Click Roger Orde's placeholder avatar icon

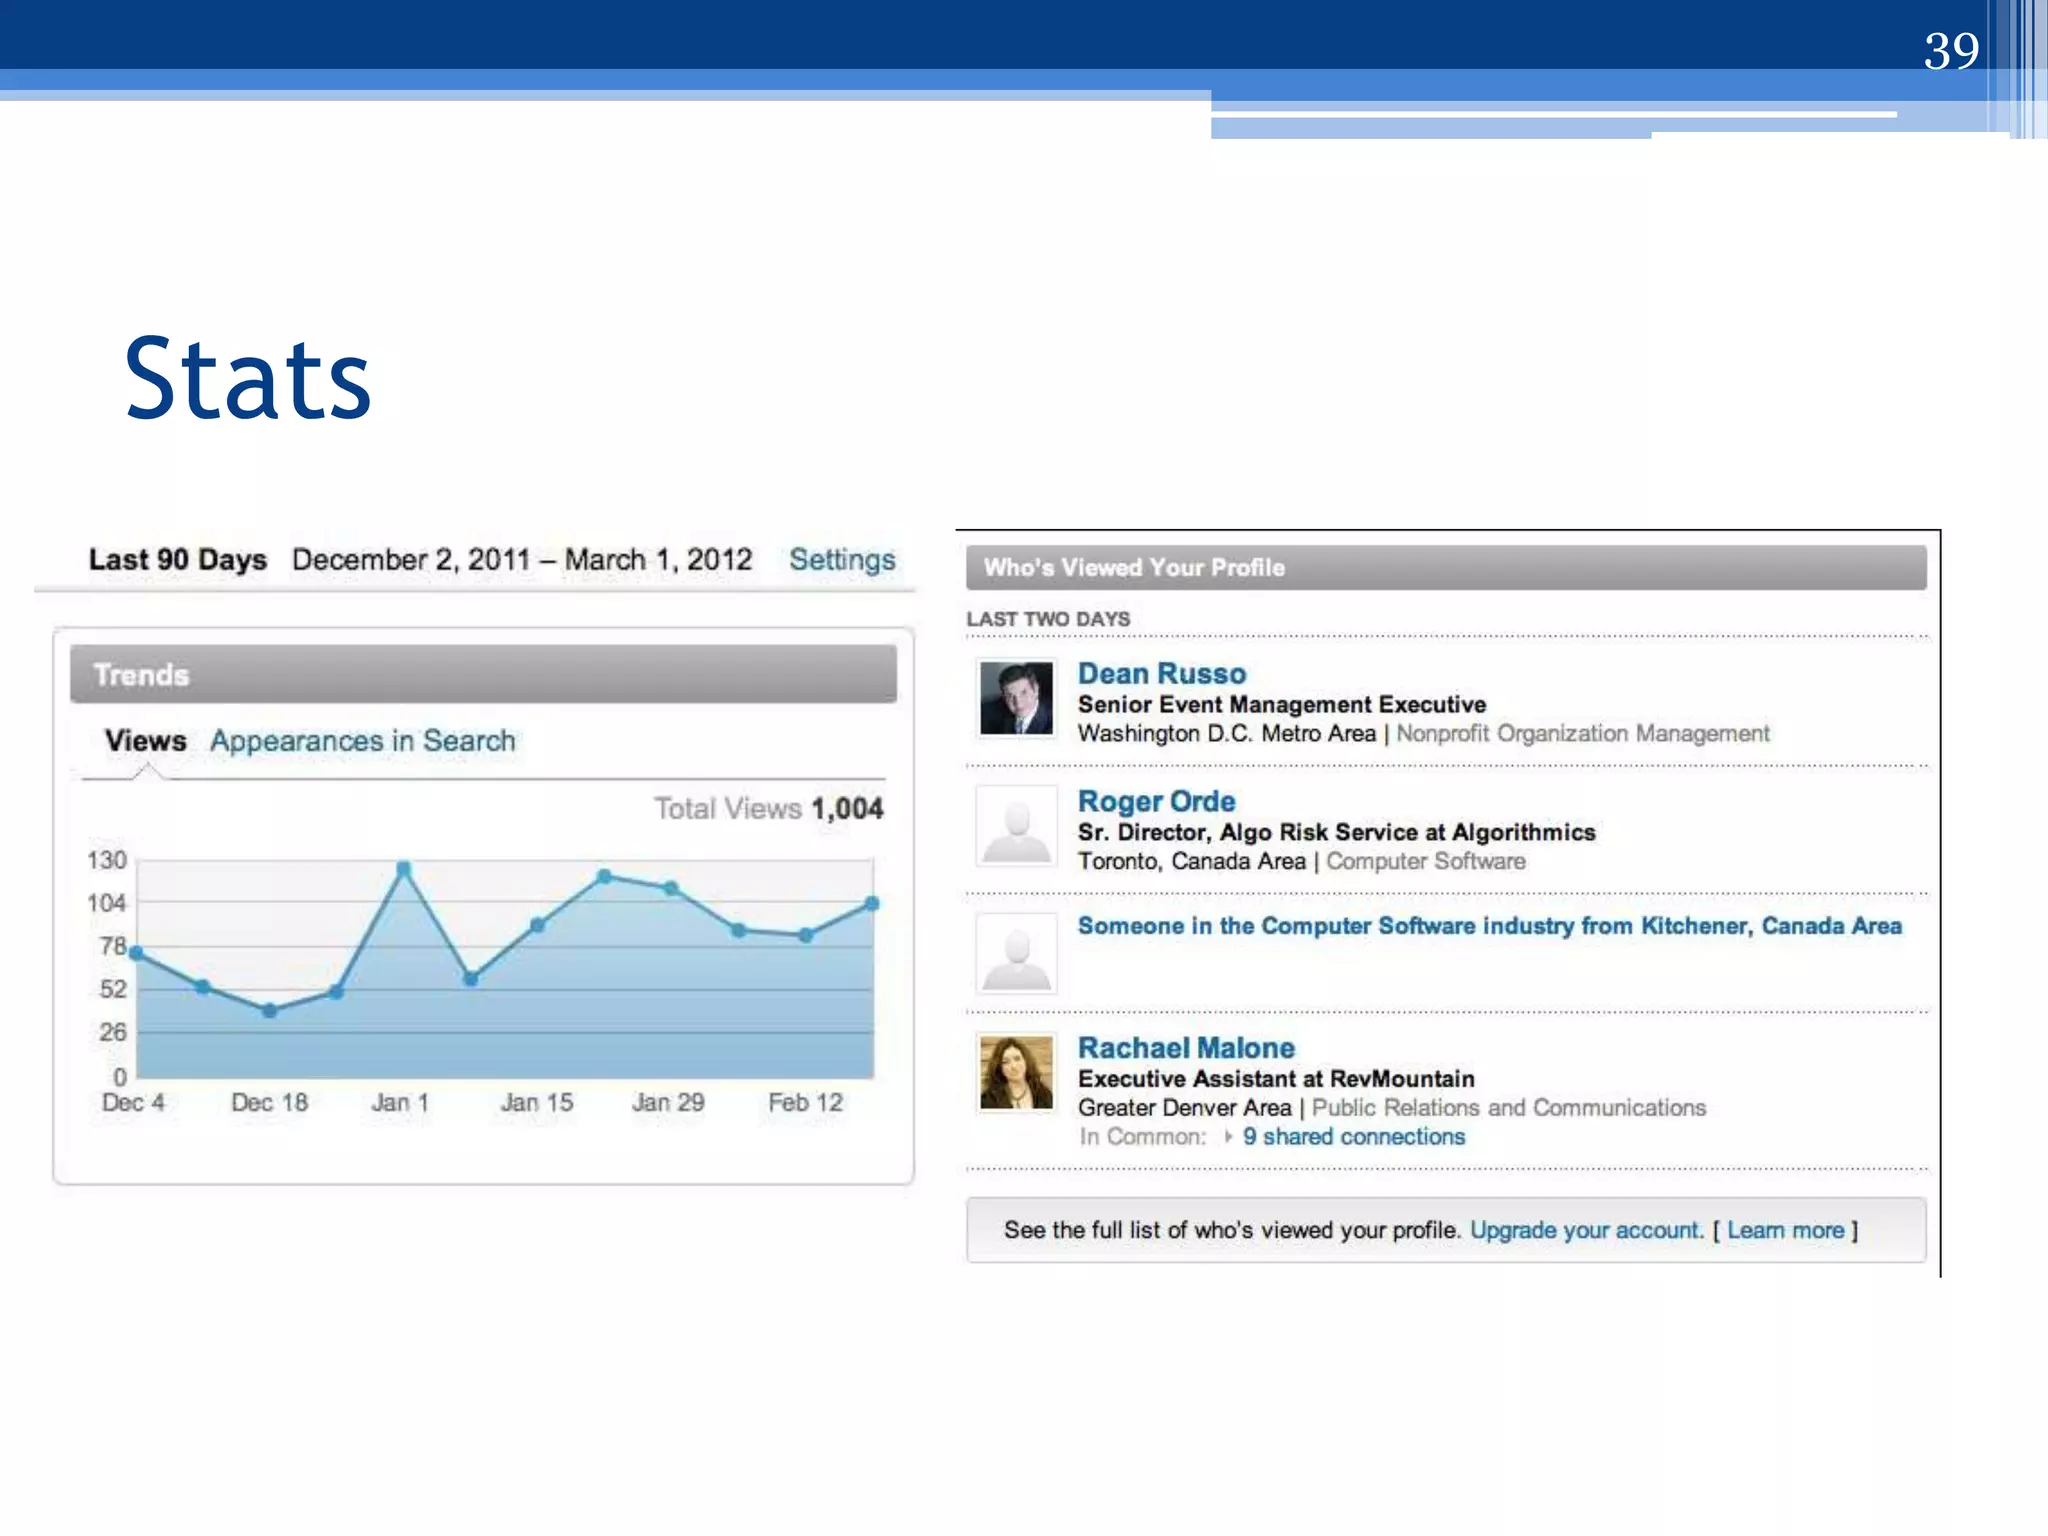(1016, 827)
